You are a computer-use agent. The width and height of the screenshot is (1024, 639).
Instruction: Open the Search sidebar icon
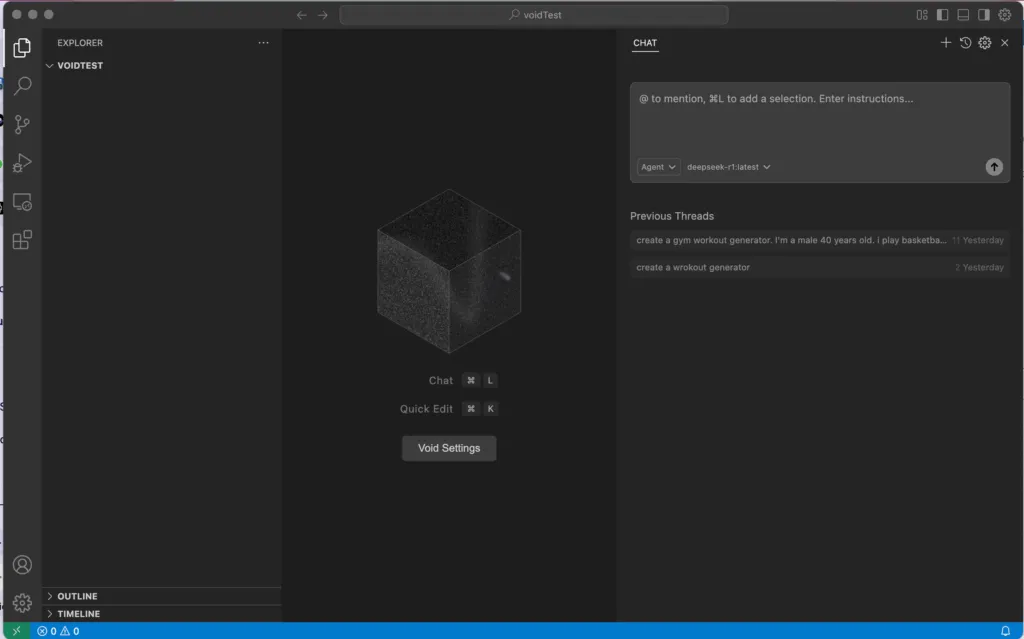tap(22, 86)
